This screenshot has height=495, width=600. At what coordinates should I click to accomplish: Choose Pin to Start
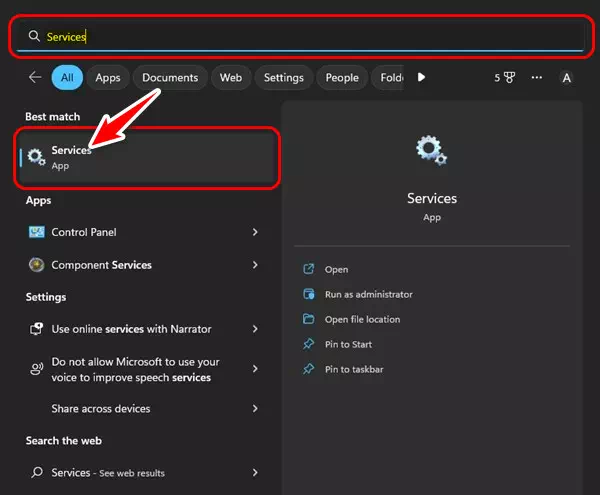point(348,344)
